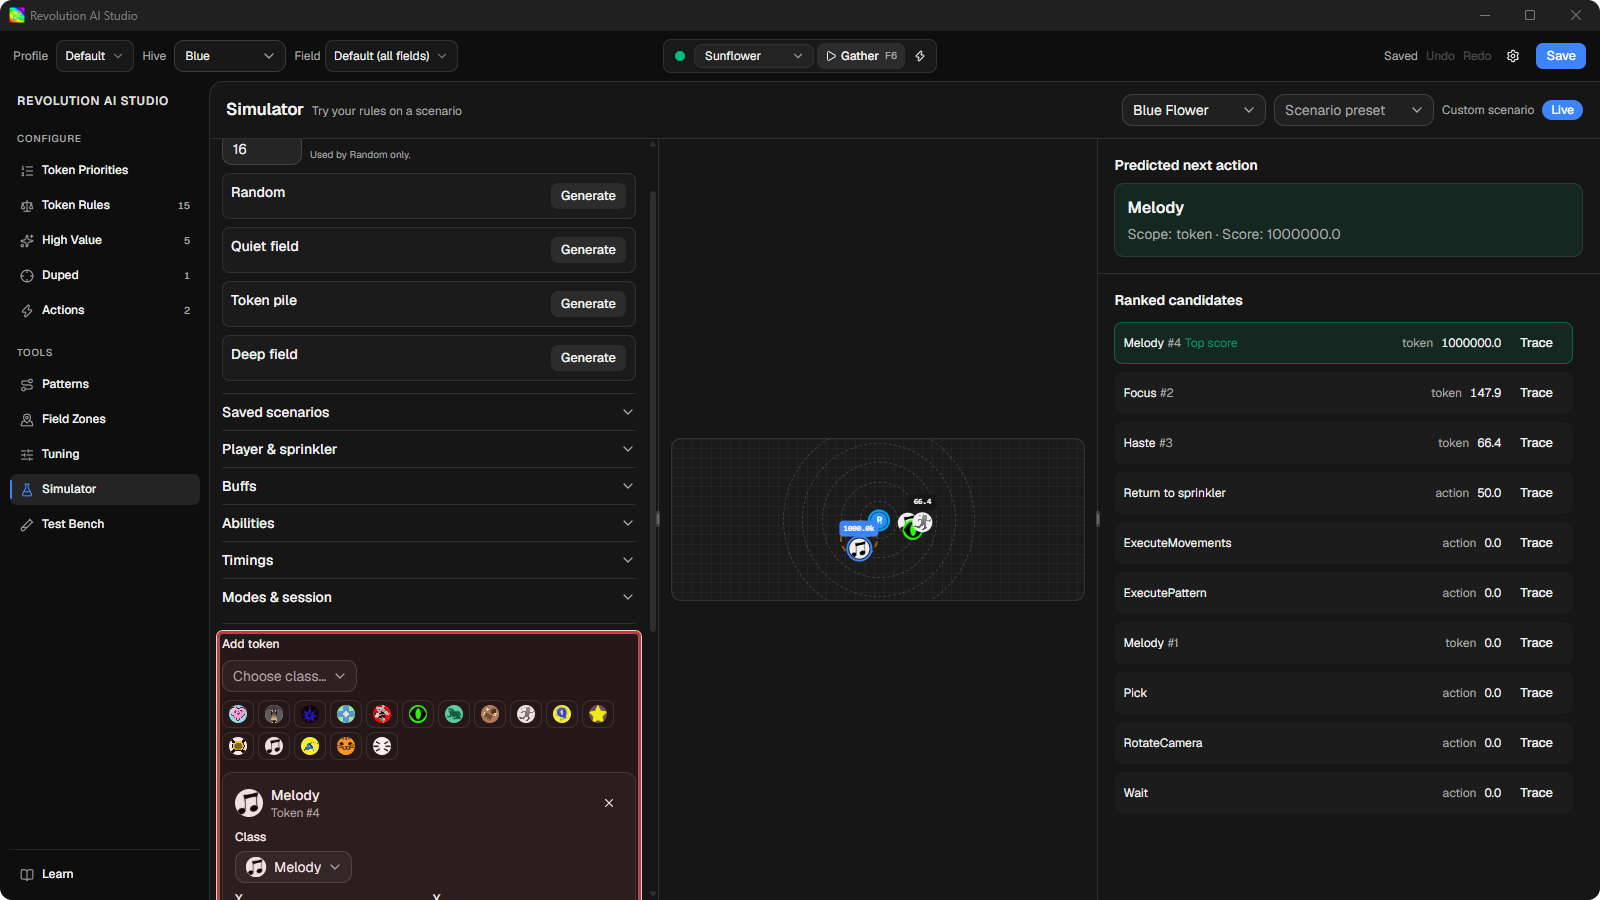The width and height of the screenshot is (1600, 900).
Task: Click the Melody avatar in Token #4 card
Action: (x=249, y=803)
